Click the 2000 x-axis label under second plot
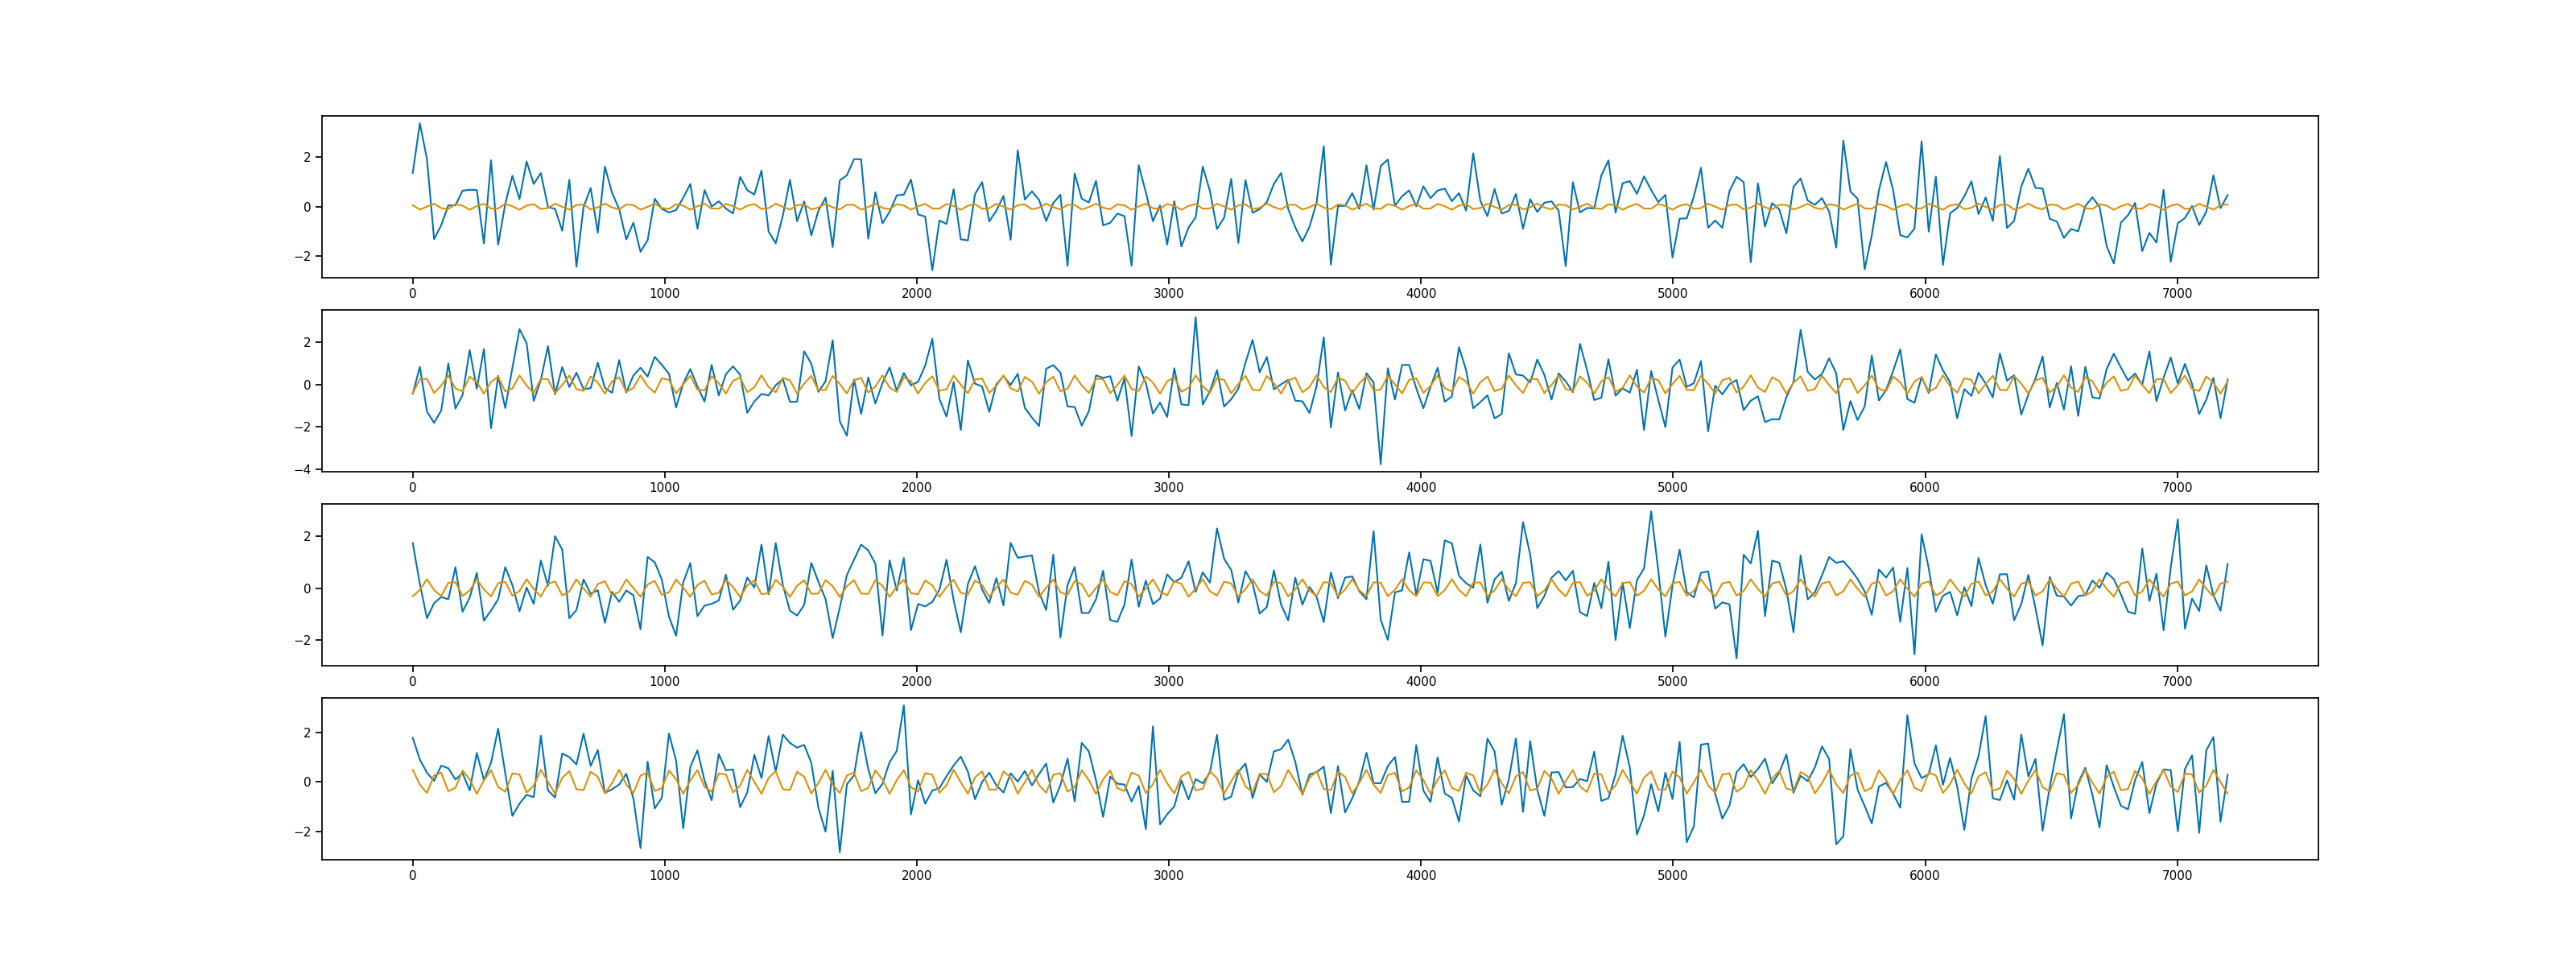Viewport: 2576px width, 966px height. tap(916, 488)
